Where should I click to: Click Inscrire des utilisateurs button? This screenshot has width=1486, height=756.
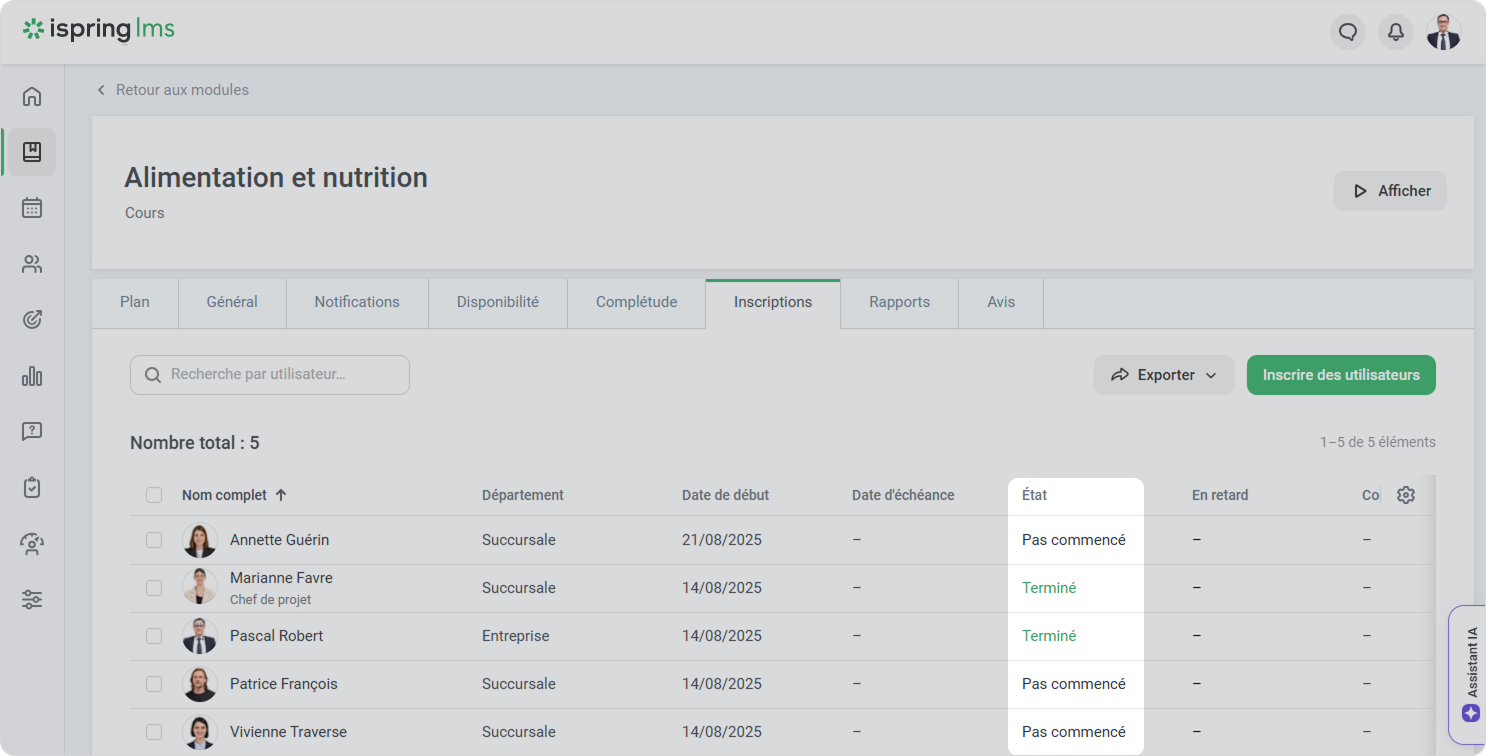(x=1340, y=375)
